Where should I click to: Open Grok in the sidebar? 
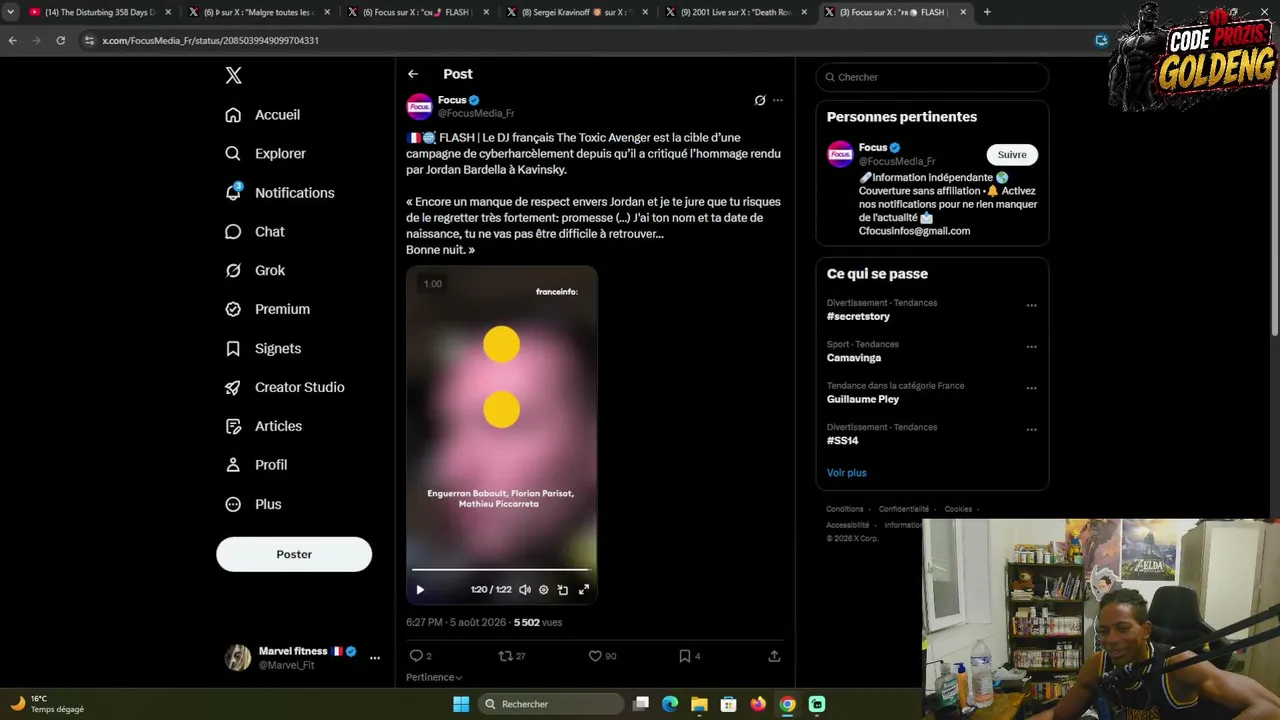(256, 271)
